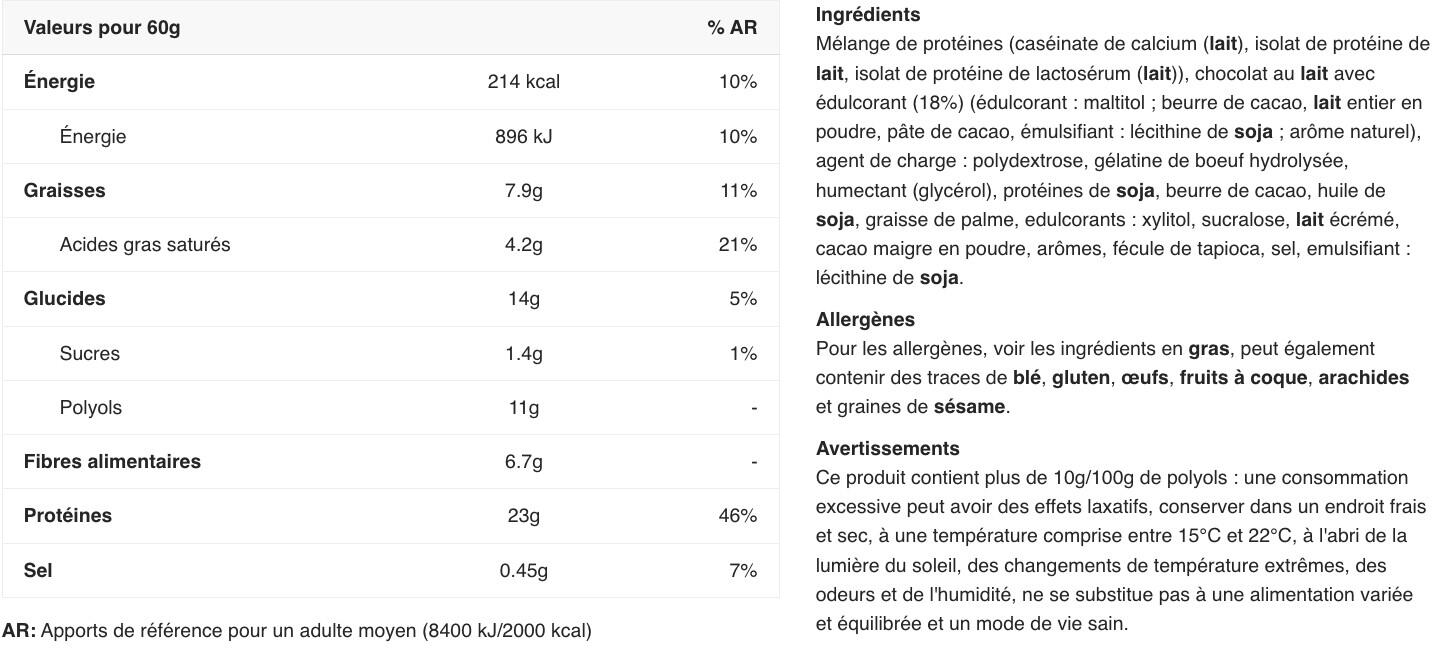Click the Polyols row label

click(x=90, y=407)
